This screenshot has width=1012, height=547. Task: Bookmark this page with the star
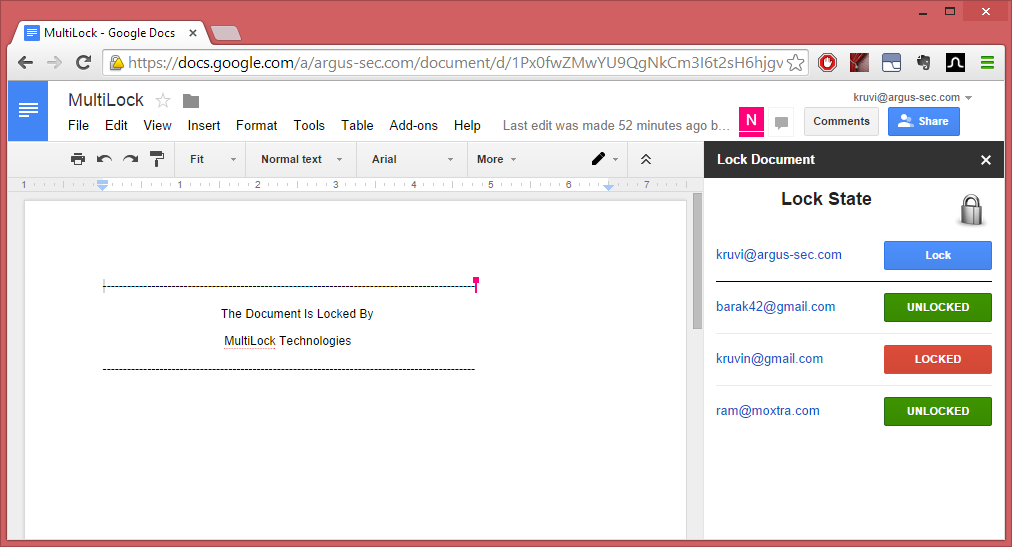tap(796, 63)
